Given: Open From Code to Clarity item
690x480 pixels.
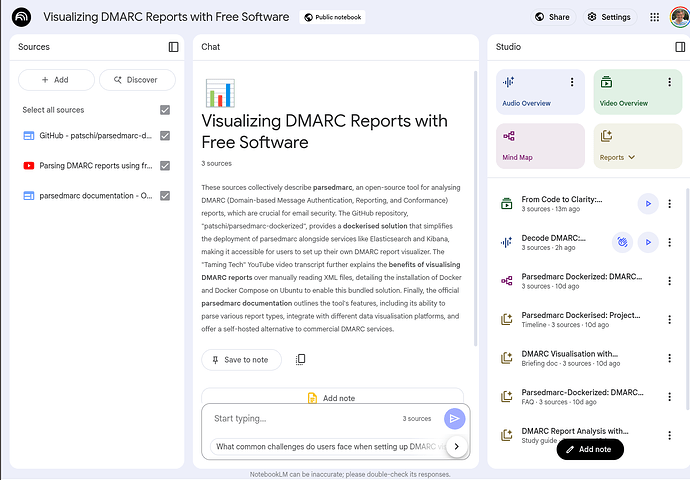Looking at the screenshot, I should tap(562, 204).
